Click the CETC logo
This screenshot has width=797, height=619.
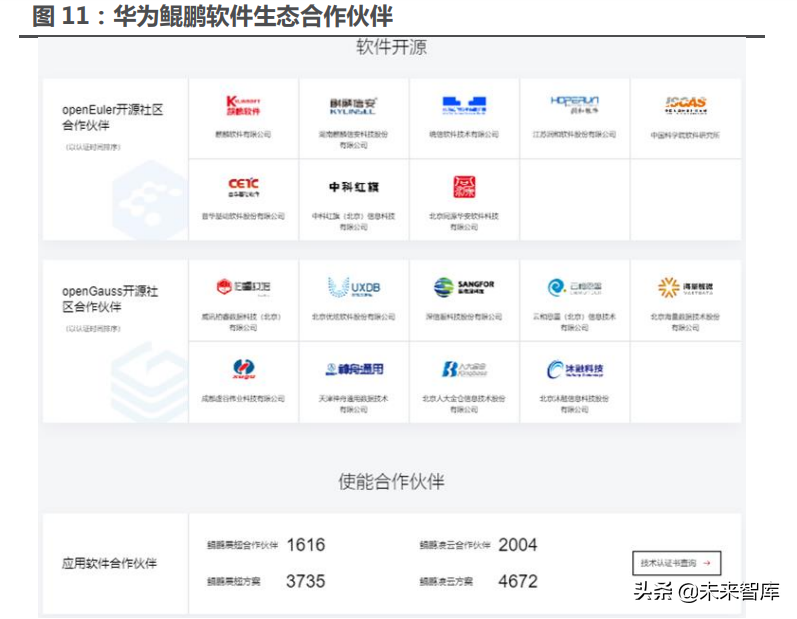point(243,187)
